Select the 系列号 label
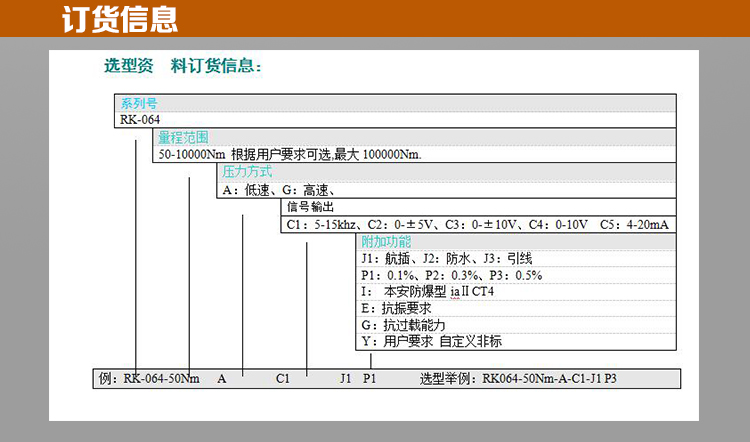750x442 pixels. coord(139,103)
